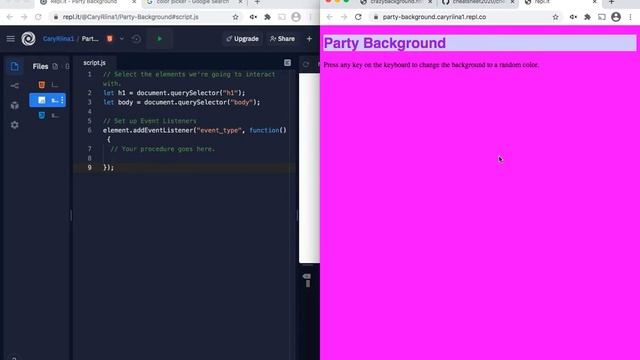The width and height of the screenshot is (640, 360).
Task: Go back in right browser window
Action: pyautogui.click(x=330, y=17)
